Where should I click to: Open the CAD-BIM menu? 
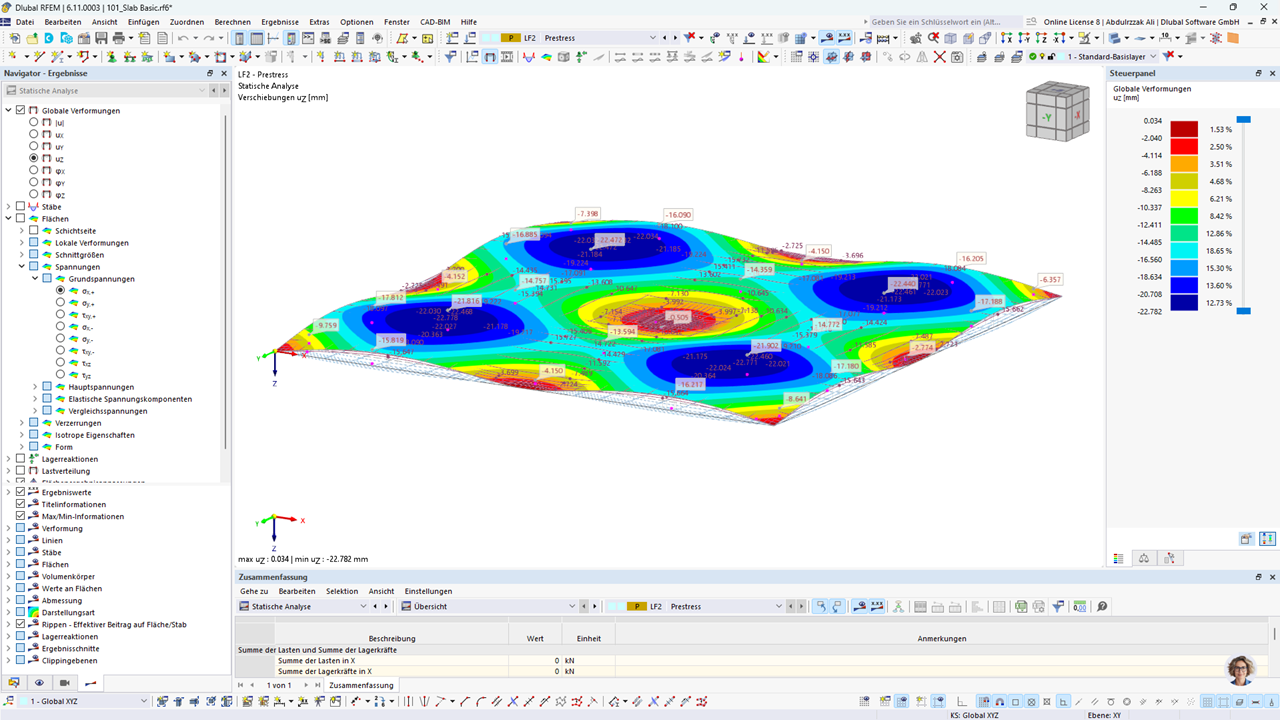[435, 21]
